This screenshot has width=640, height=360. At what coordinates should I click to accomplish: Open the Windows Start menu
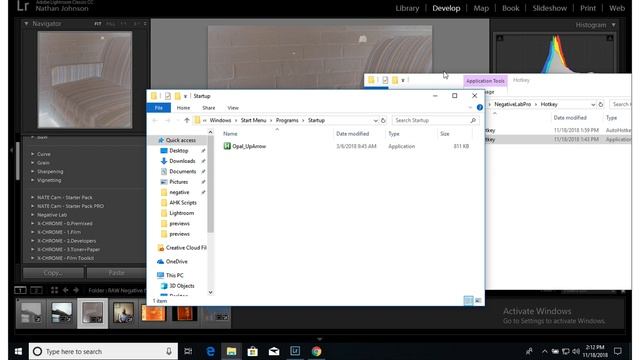click(18, 351)
